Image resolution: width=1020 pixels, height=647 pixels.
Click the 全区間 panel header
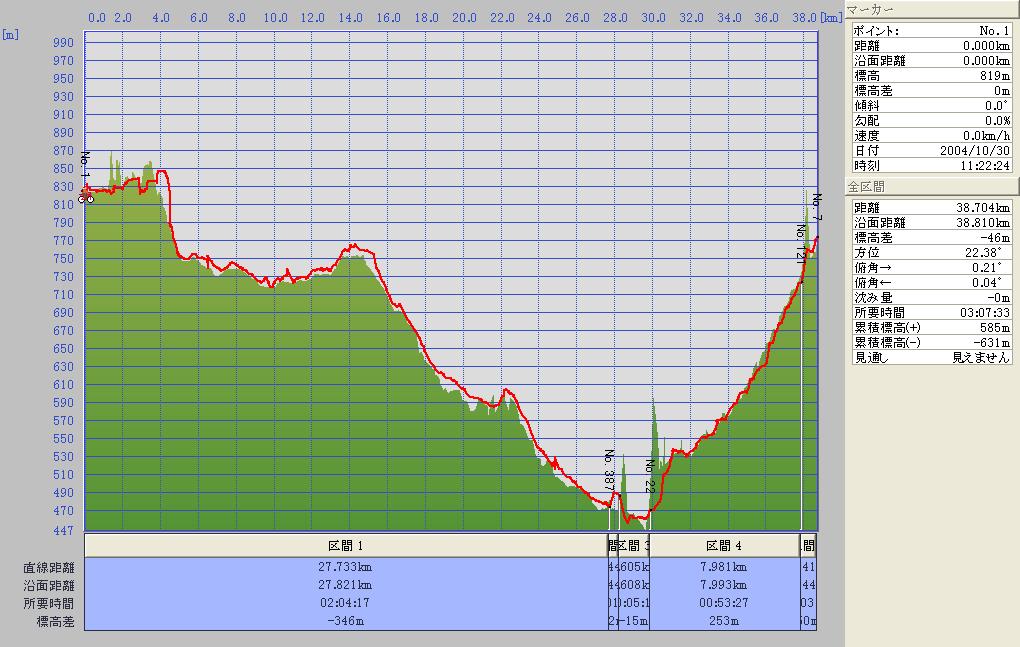point(930,187)
